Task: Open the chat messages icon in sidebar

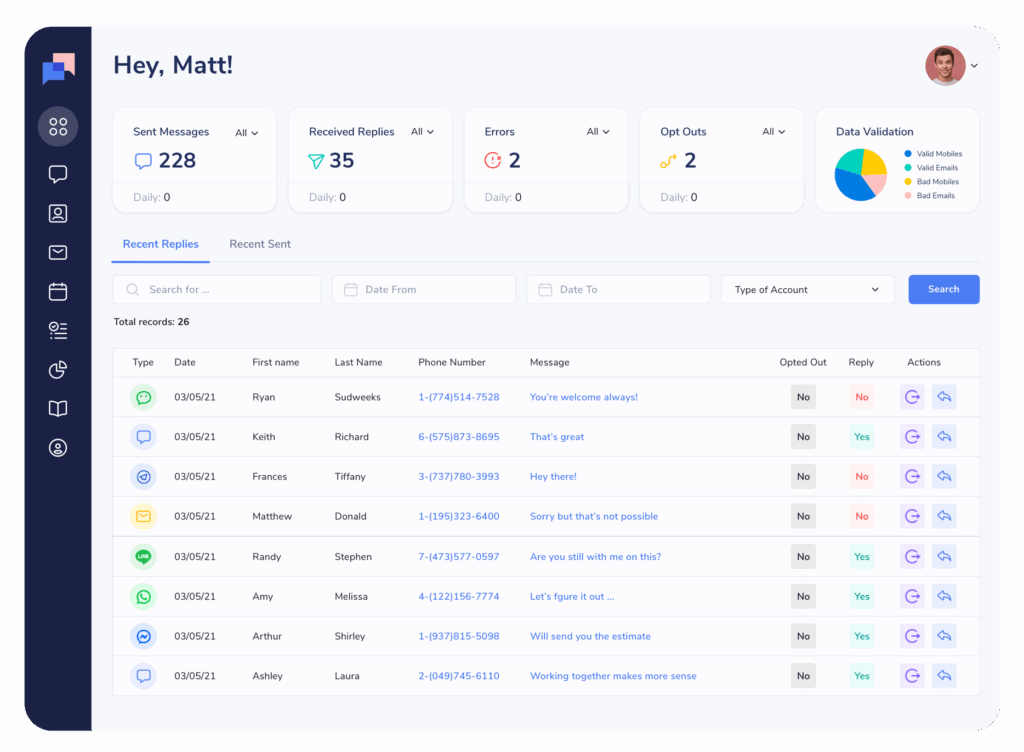Action: point(58,174)
